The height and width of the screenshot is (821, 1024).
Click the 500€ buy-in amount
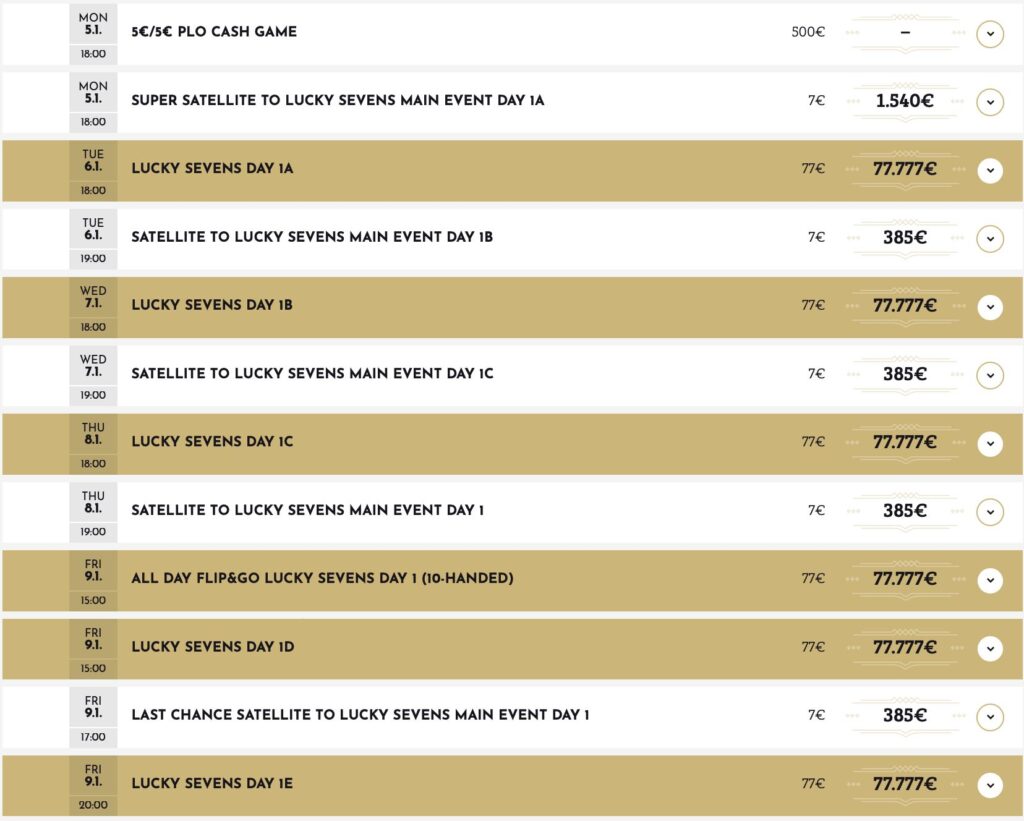pos(808,32)
